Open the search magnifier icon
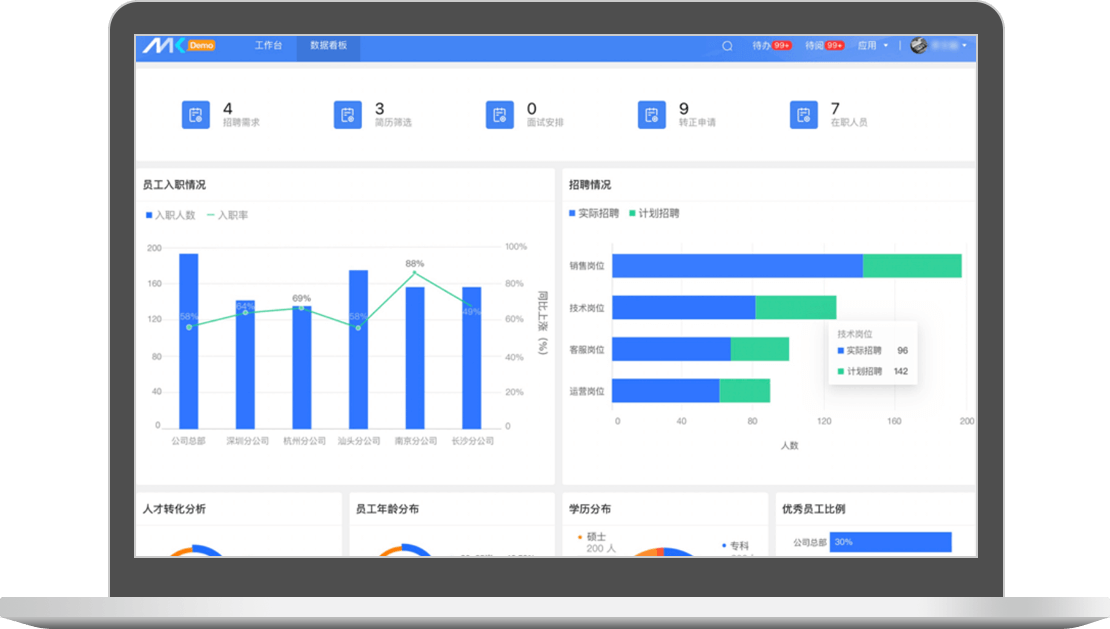The image size is (1110, 629). click(727, 46)
